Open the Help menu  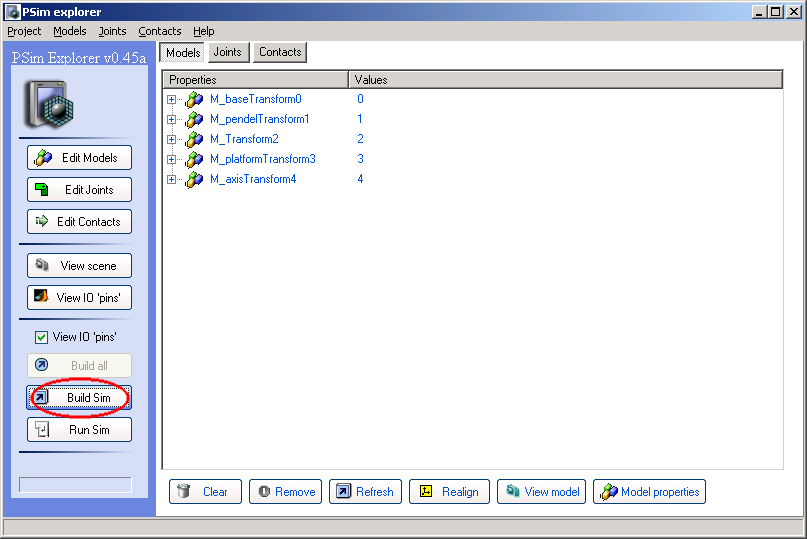[x=203, y=31]
